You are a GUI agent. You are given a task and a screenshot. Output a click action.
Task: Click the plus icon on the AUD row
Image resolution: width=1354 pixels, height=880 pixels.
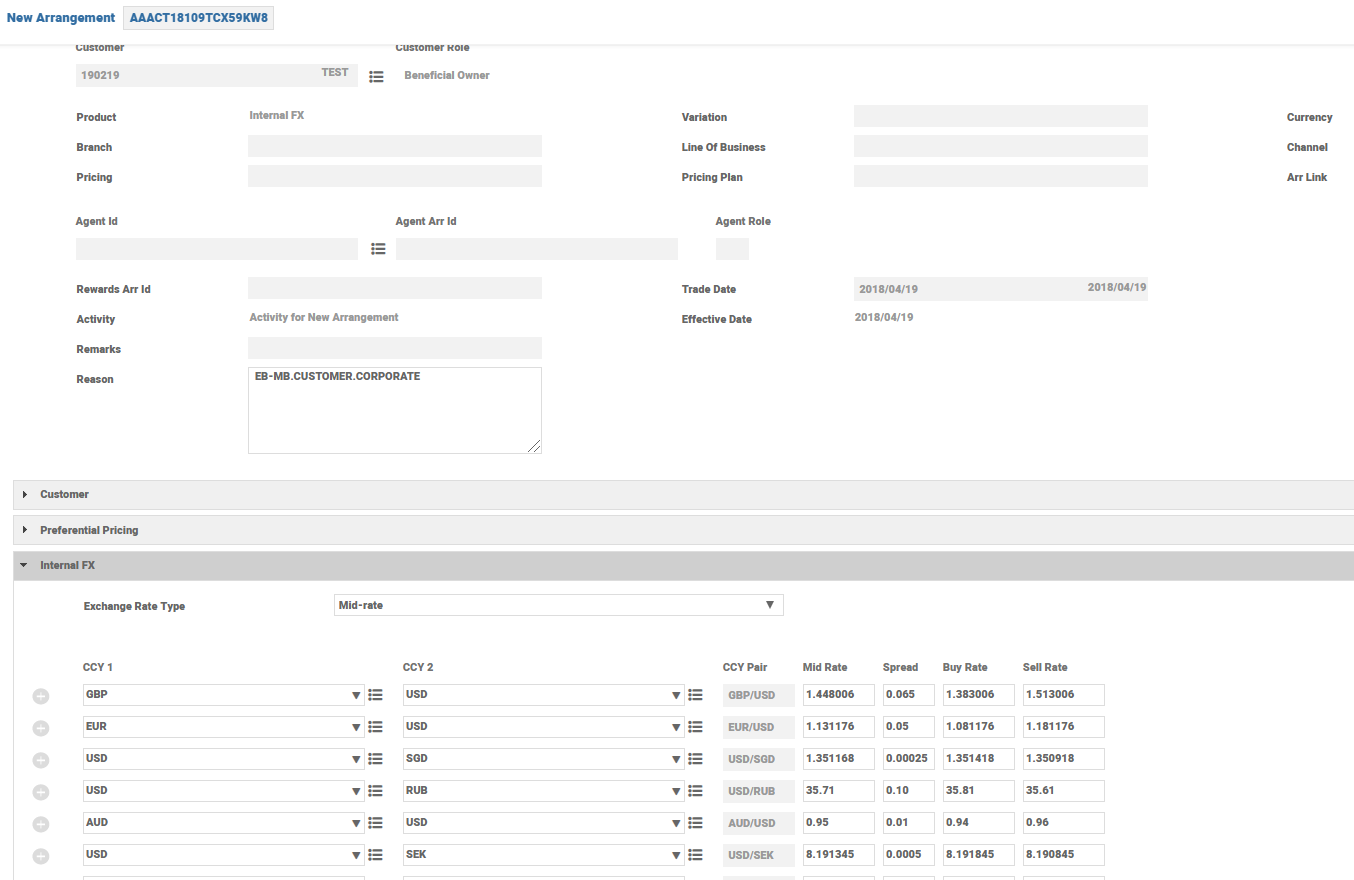(41, 824)
